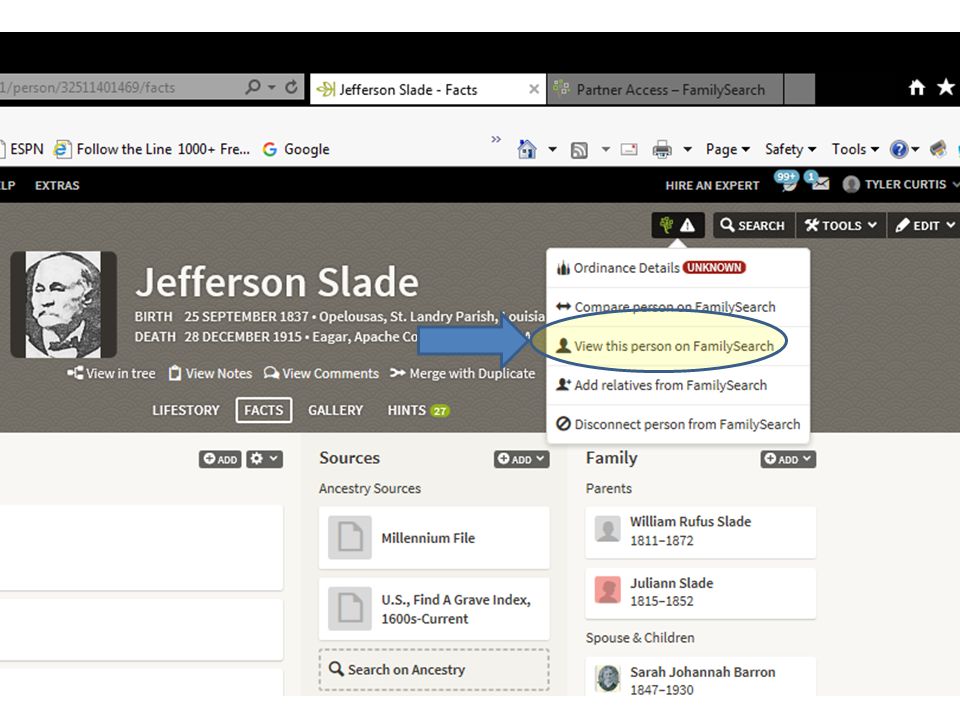Open Sarah Johannah Barron family card
The image size is (960, 720).
pos(700,677)
